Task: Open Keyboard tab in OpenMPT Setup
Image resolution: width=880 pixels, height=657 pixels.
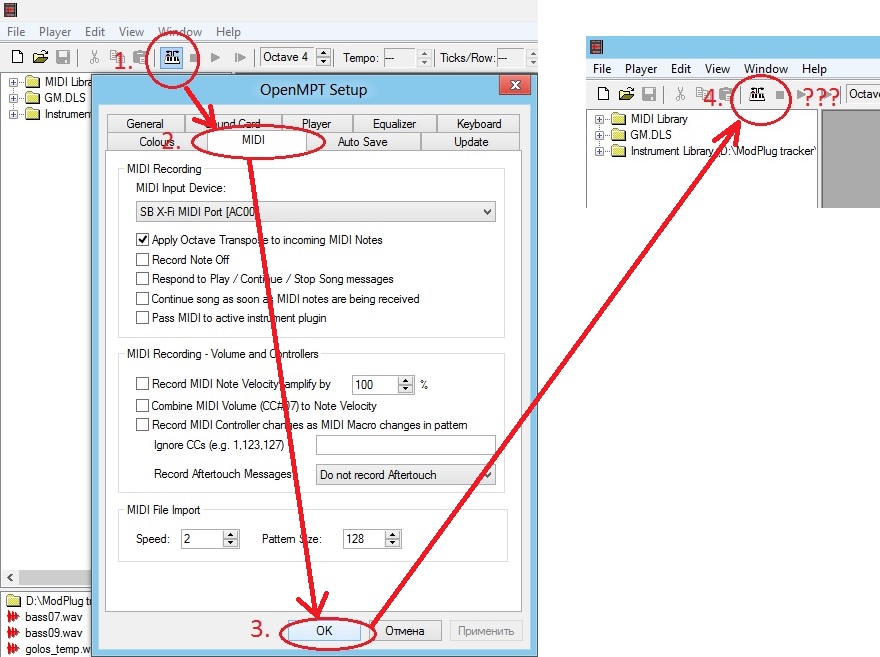Action: click(479, 123)
